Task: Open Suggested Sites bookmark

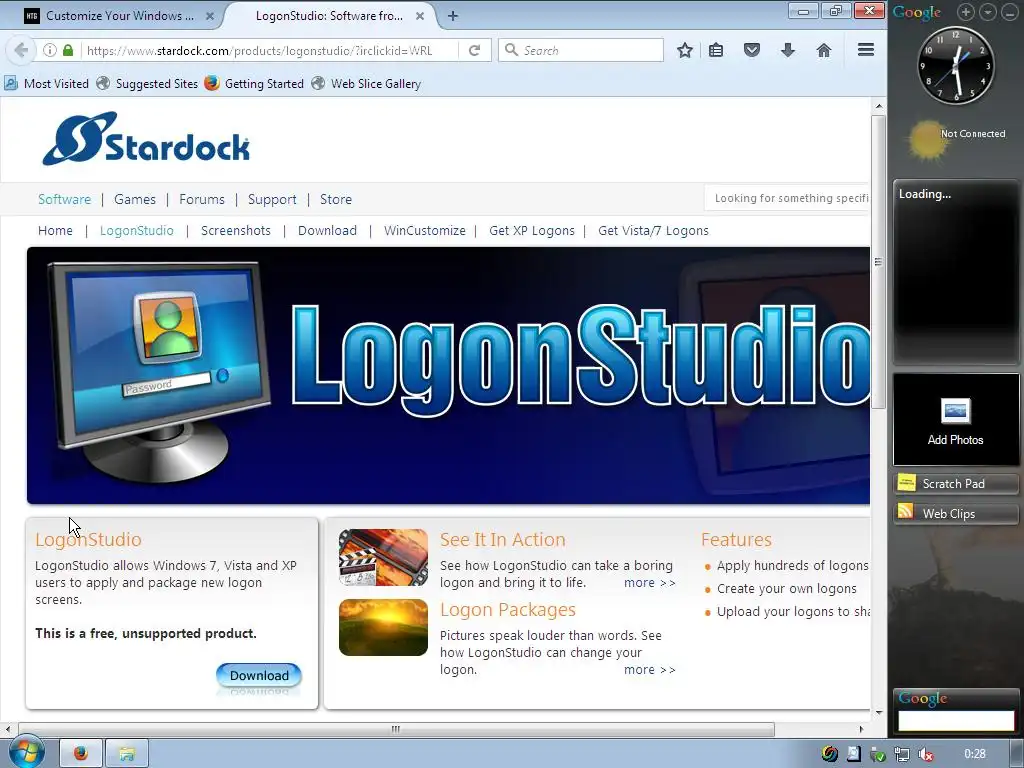Action: [147, 84]
